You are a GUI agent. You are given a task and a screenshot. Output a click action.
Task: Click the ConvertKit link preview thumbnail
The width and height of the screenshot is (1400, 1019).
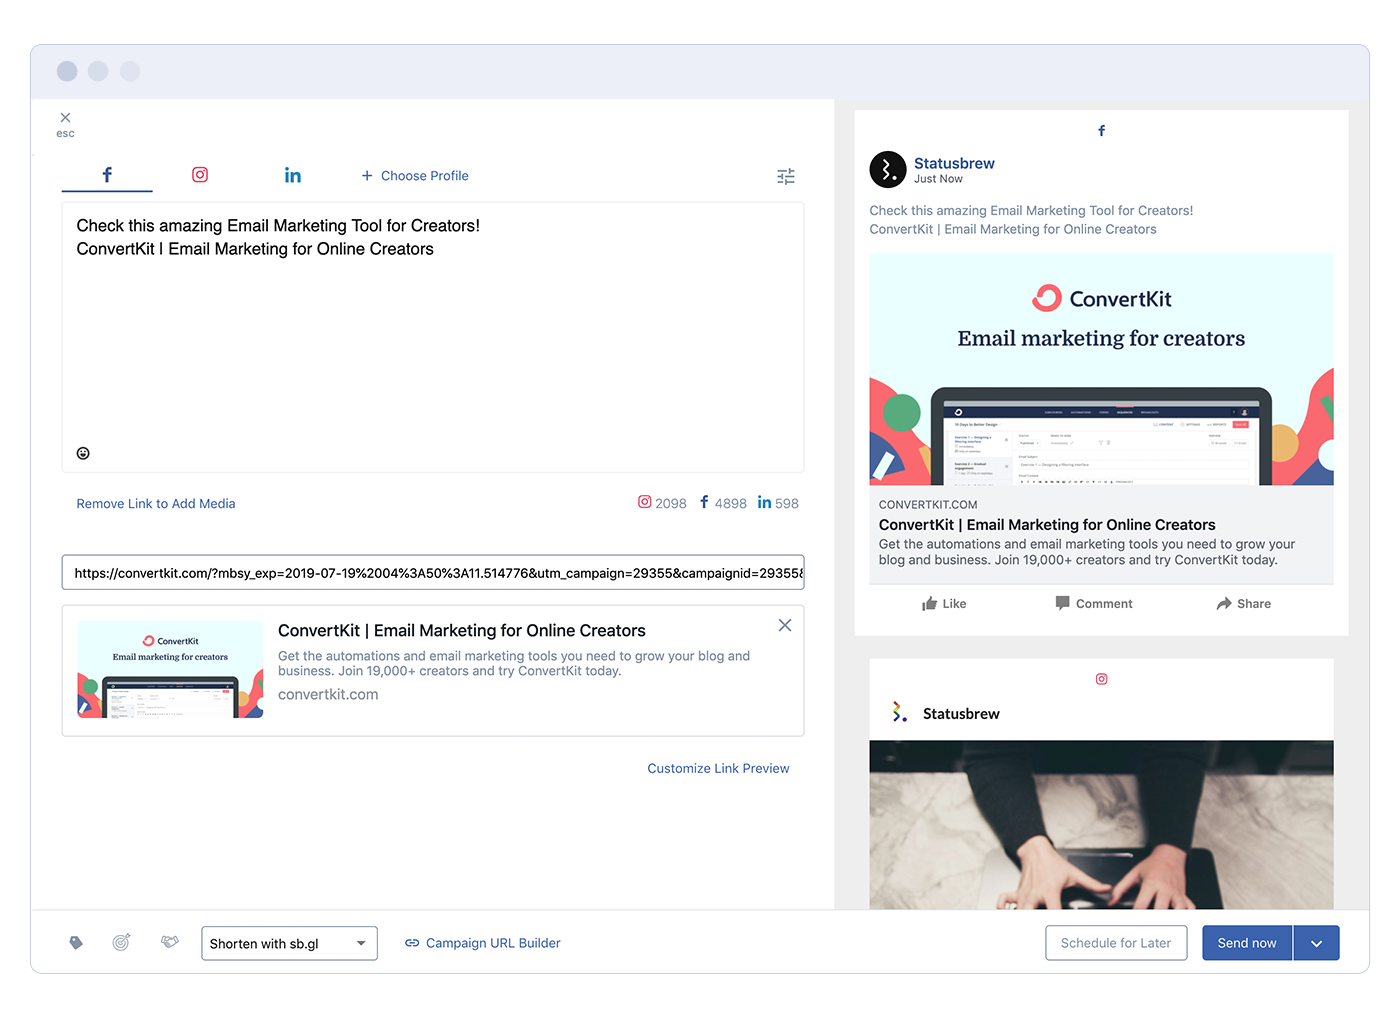tap(170, 669)
